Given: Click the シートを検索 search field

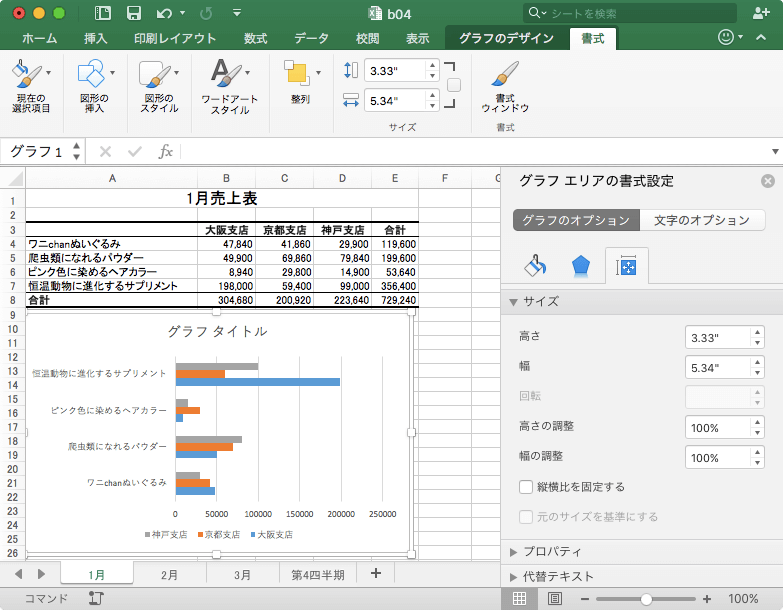Looking at the screenshot, I should pos(630,13).
